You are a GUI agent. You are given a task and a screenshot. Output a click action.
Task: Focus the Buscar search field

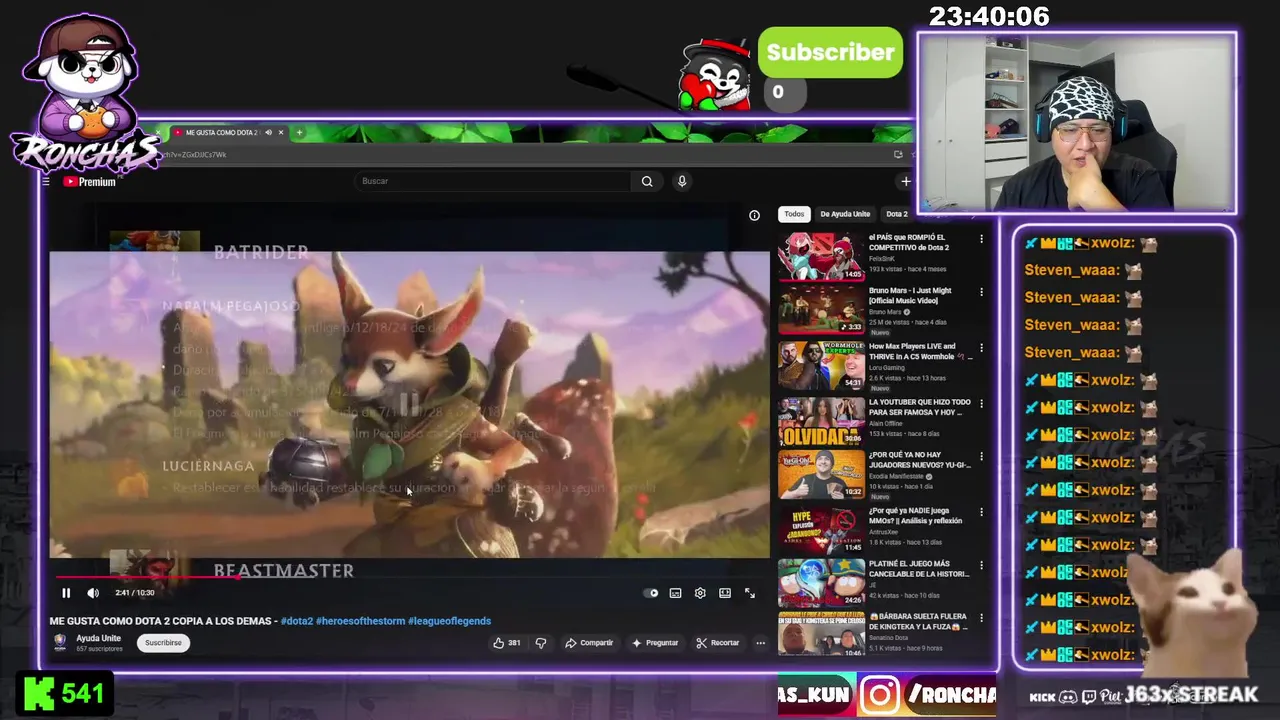[493, 181]
